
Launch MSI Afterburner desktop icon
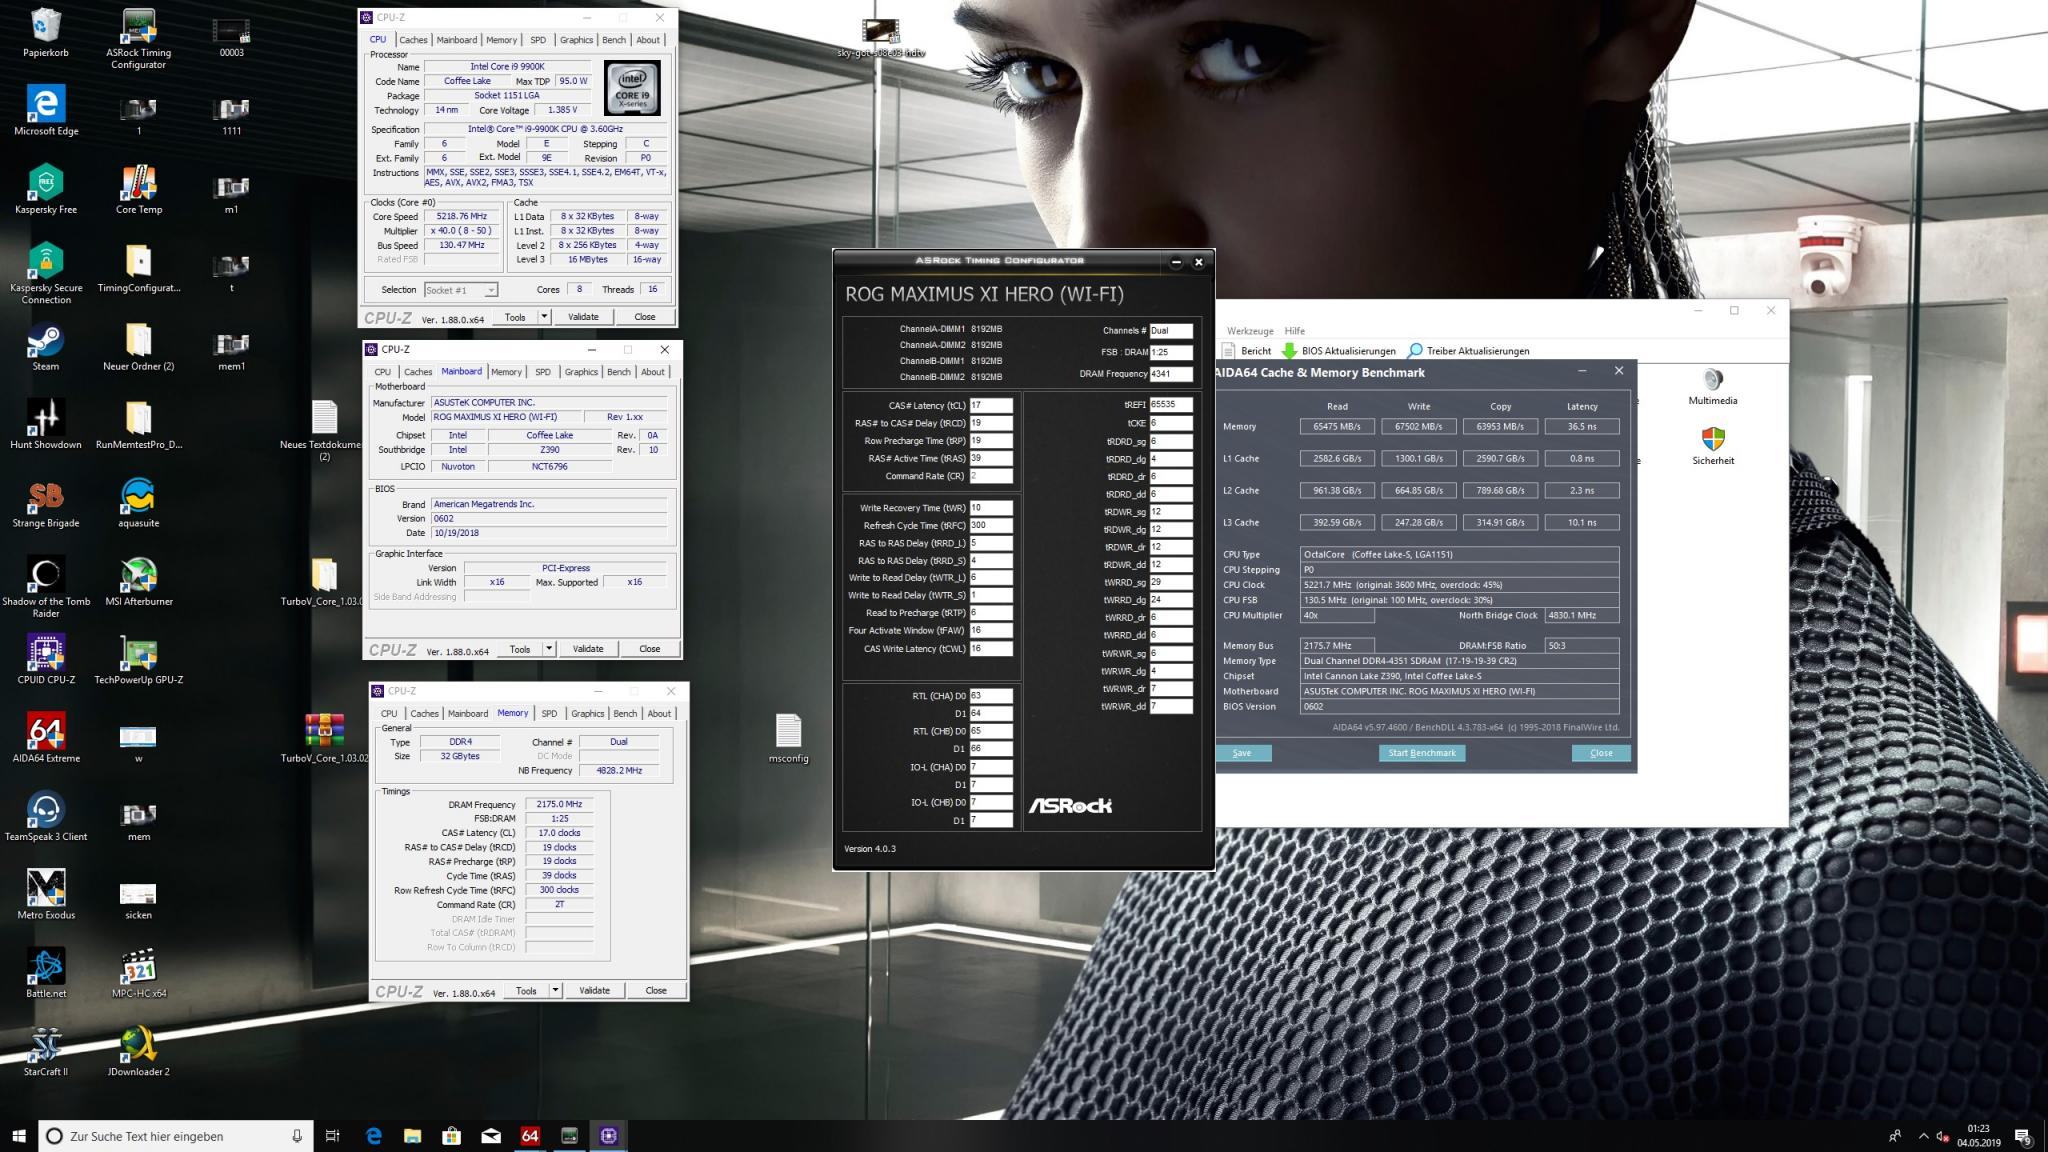point(138,576)
